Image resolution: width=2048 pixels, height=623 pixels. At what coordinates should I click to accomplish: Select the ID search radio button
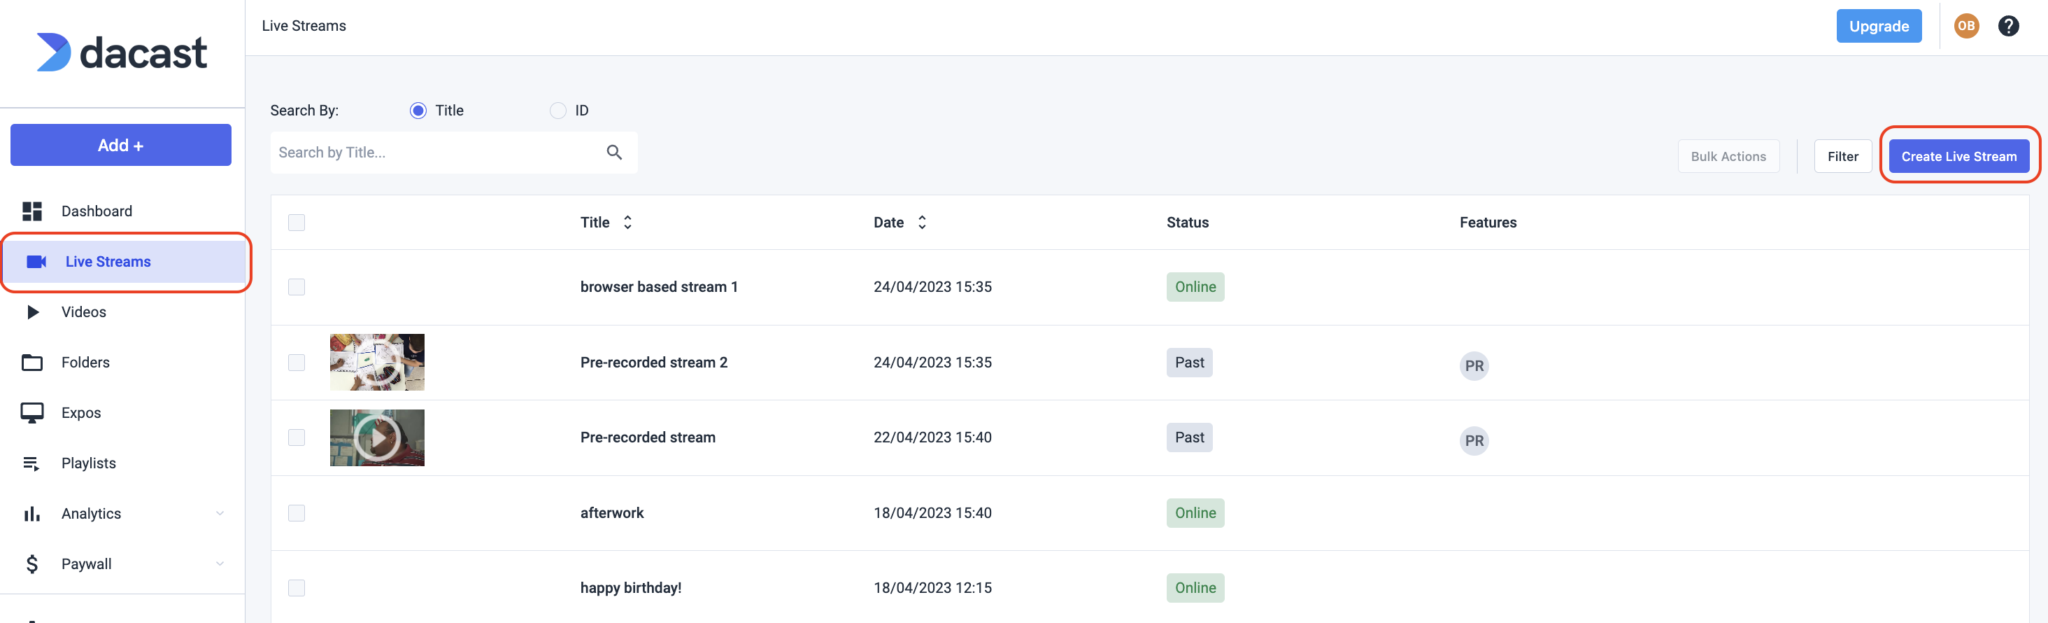[558, 110]
